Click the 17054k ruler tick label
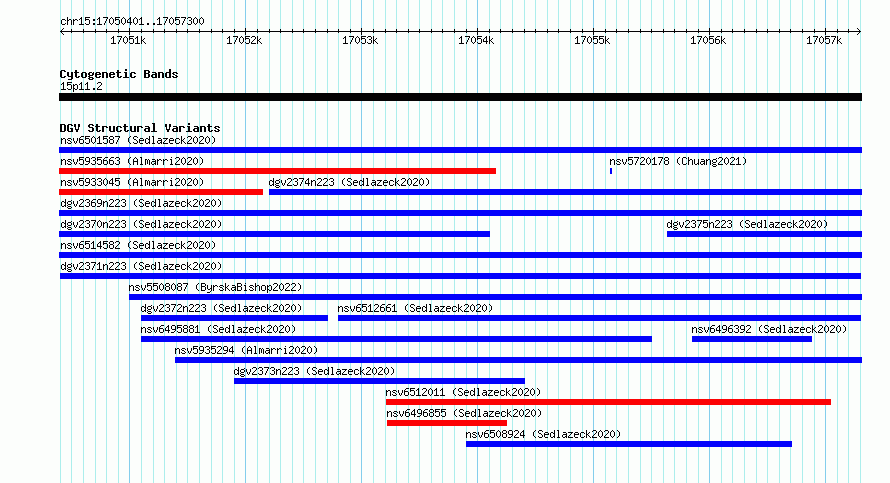The height and width of the screenshot is (483, 890). [476, 40]
